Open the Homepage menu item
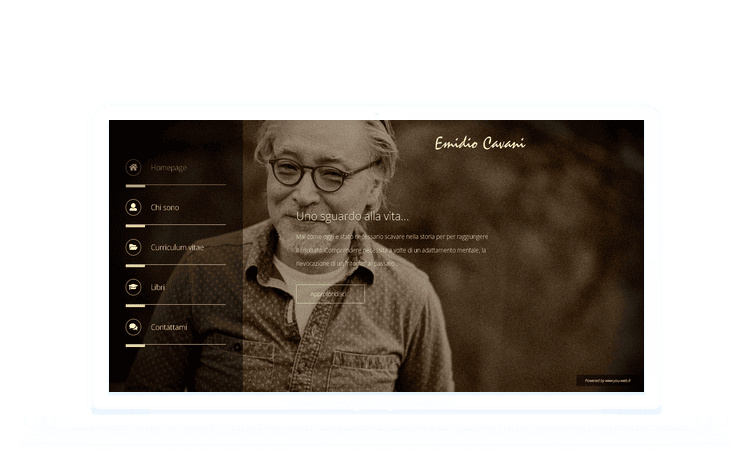 tap(169, 167)
